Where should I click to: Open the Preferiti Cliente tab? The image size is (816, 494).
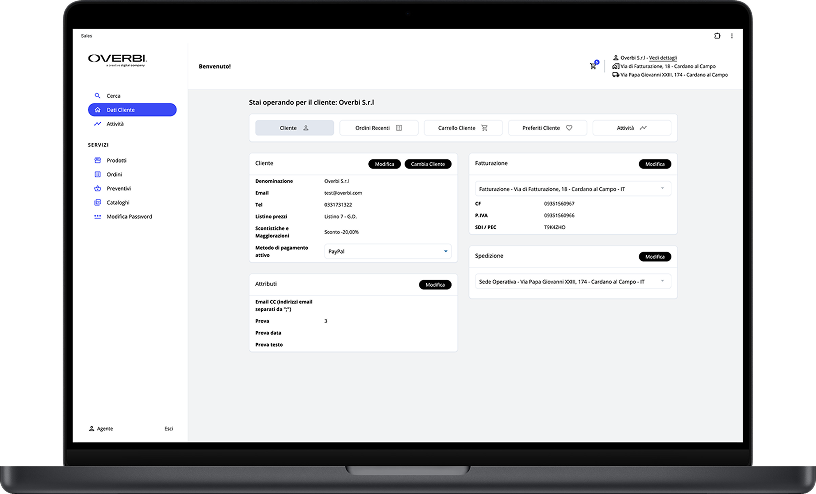point(547,128)
